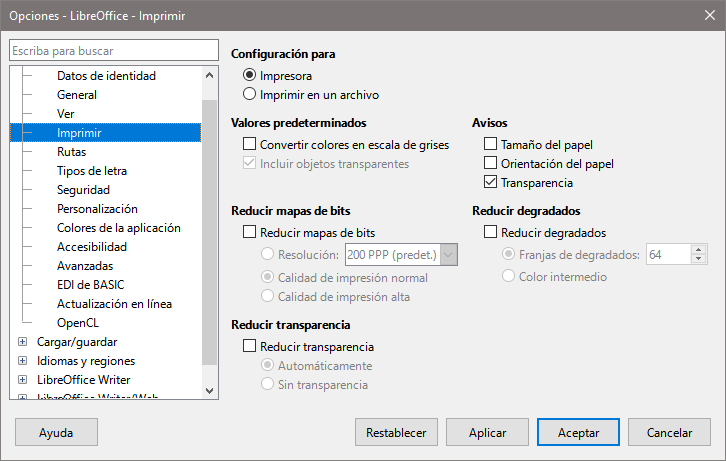This screenshot has height=461, width=726.
Task: Expand the Cargar/guardar tree node
Action: pyautogui.click(x=22, y=342)
